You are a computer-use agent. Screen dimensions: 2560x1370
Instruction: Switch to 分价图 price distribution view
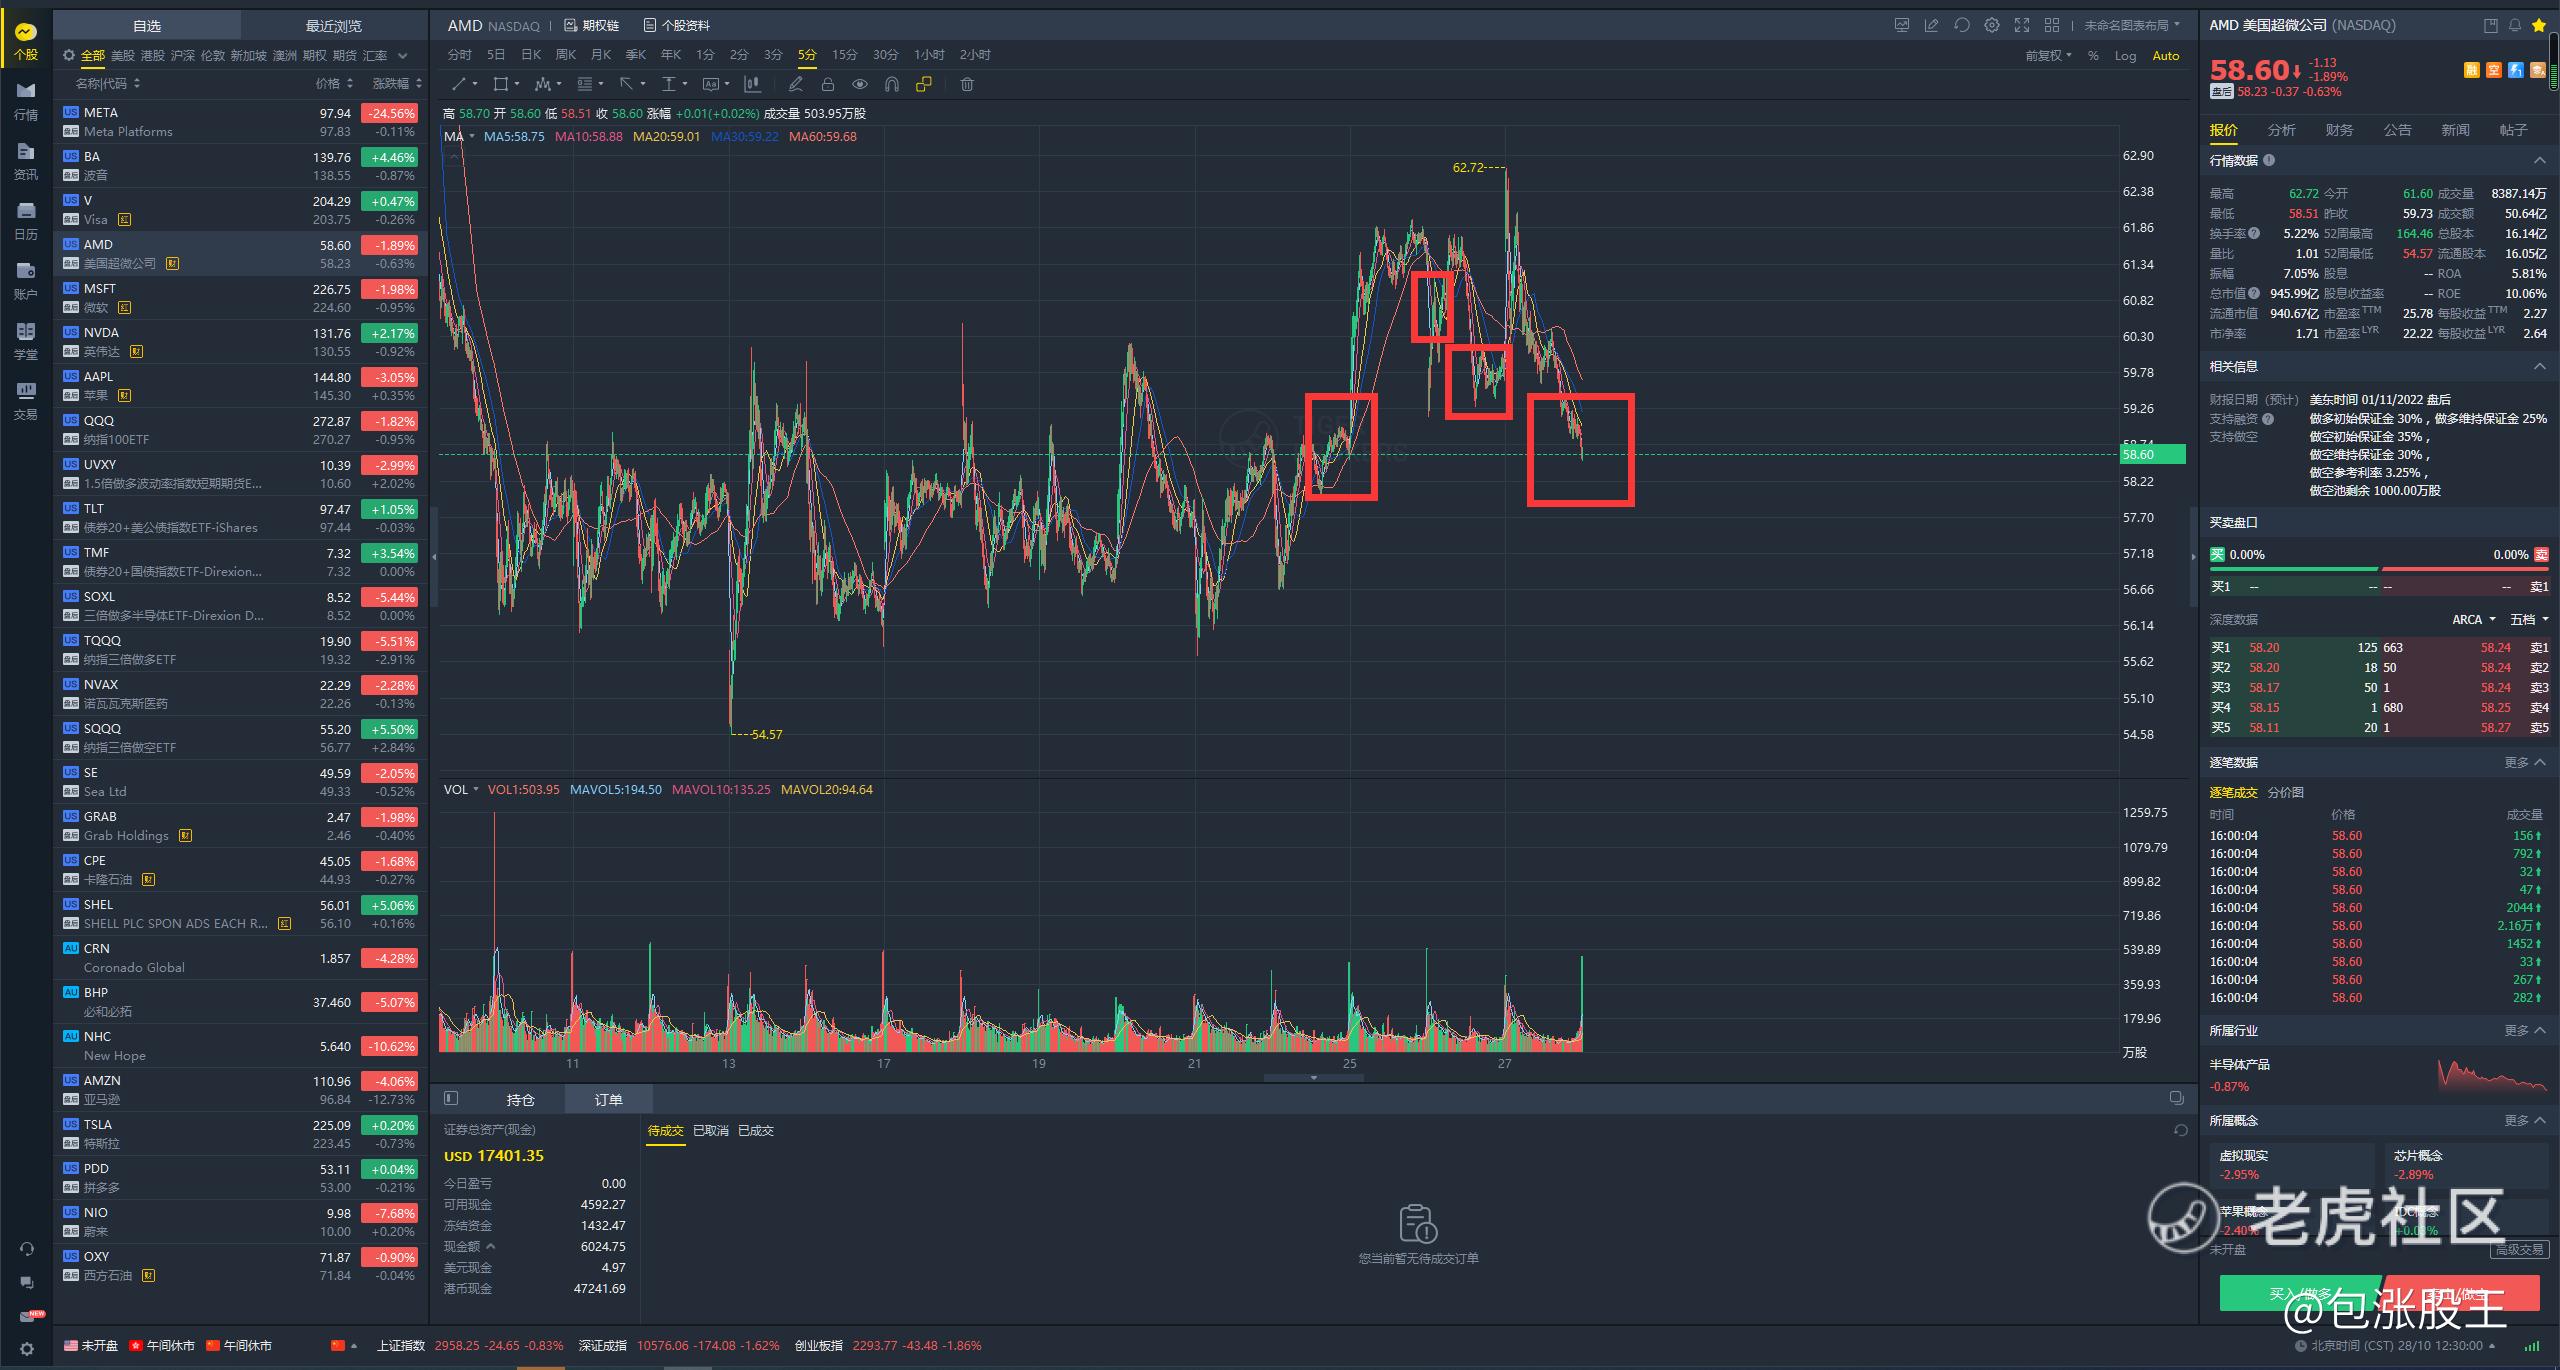(x=2286, y=792)
